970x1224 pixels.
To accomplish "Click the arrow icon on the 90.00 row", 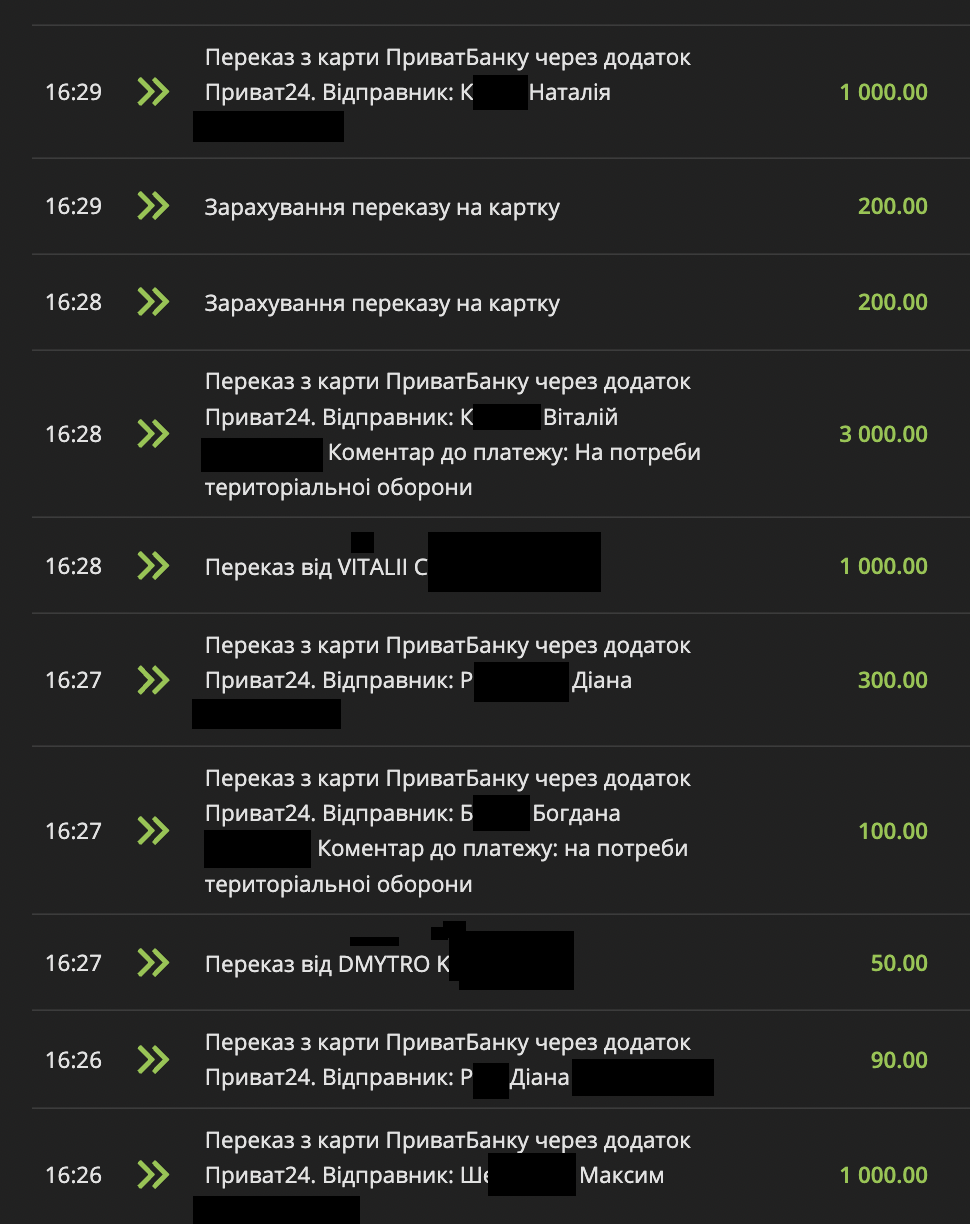I will [x=153, y=1060].
